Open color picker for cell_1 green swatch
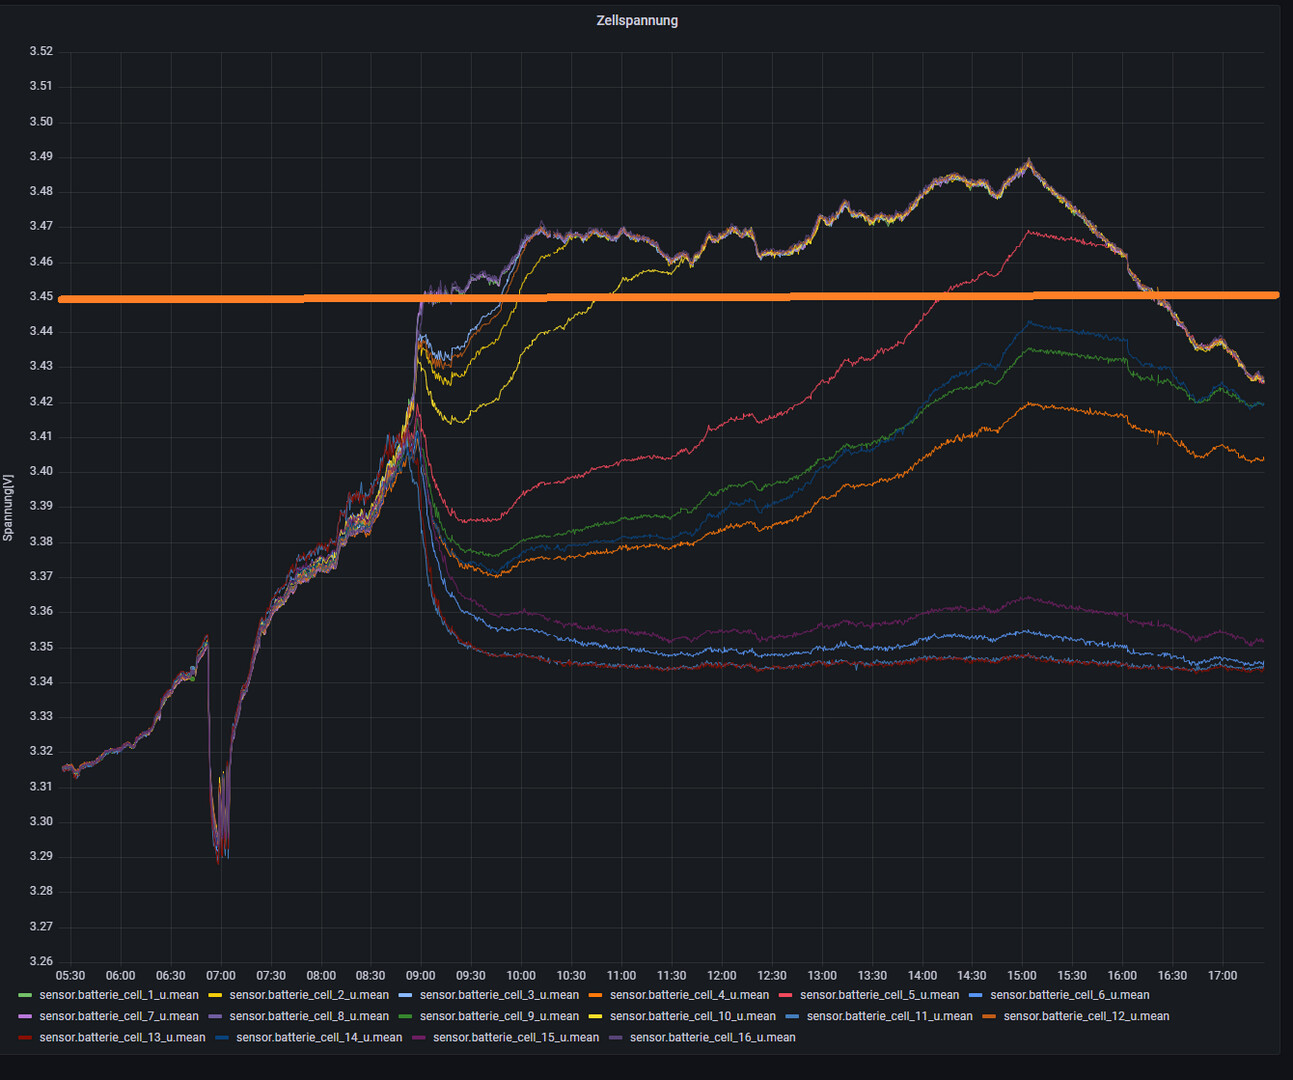Image resolution: width=1293 pixels, height=1080 pixels. 25,995
